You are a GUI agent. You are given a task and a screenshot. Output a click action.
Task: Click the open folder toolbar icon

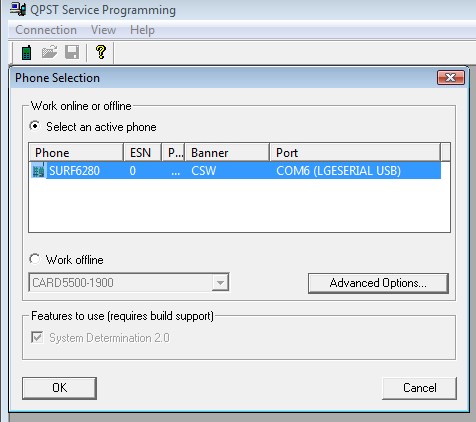[50, 52]
